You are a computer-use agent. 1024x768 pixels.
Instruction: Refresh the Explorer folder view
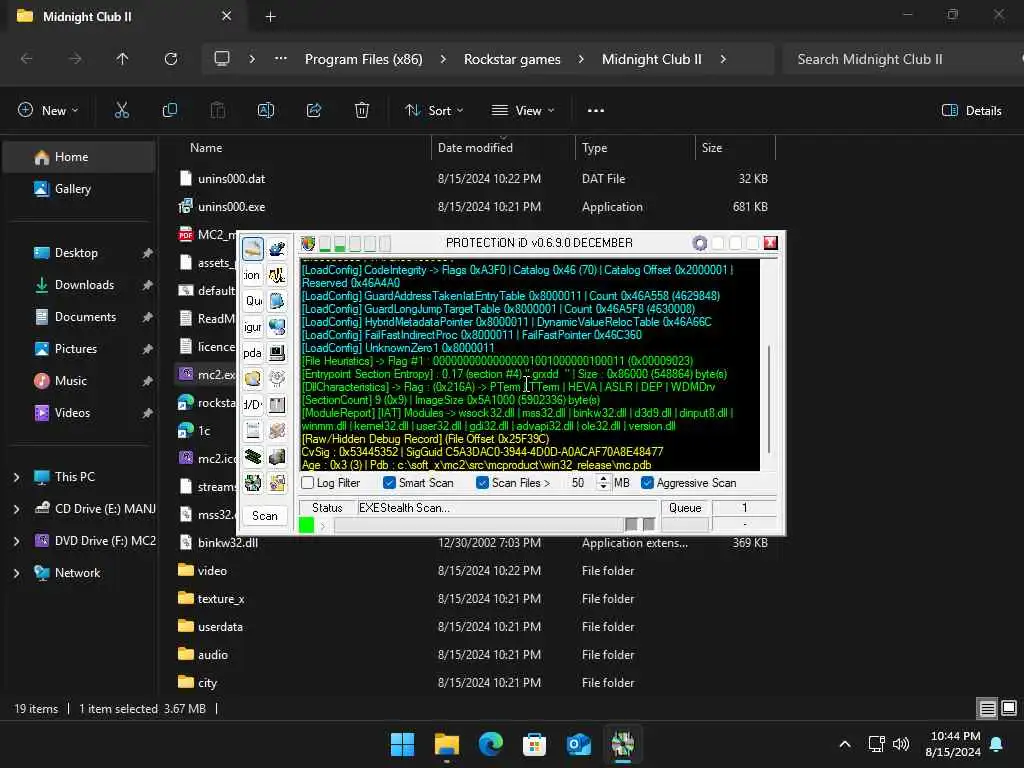171,59
